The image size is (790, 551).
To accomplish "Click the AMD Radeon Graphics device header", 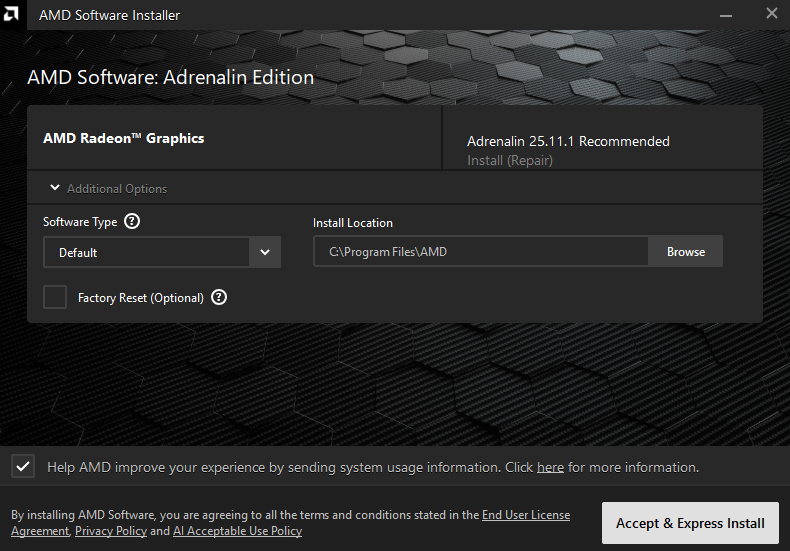I will (124, 139).
